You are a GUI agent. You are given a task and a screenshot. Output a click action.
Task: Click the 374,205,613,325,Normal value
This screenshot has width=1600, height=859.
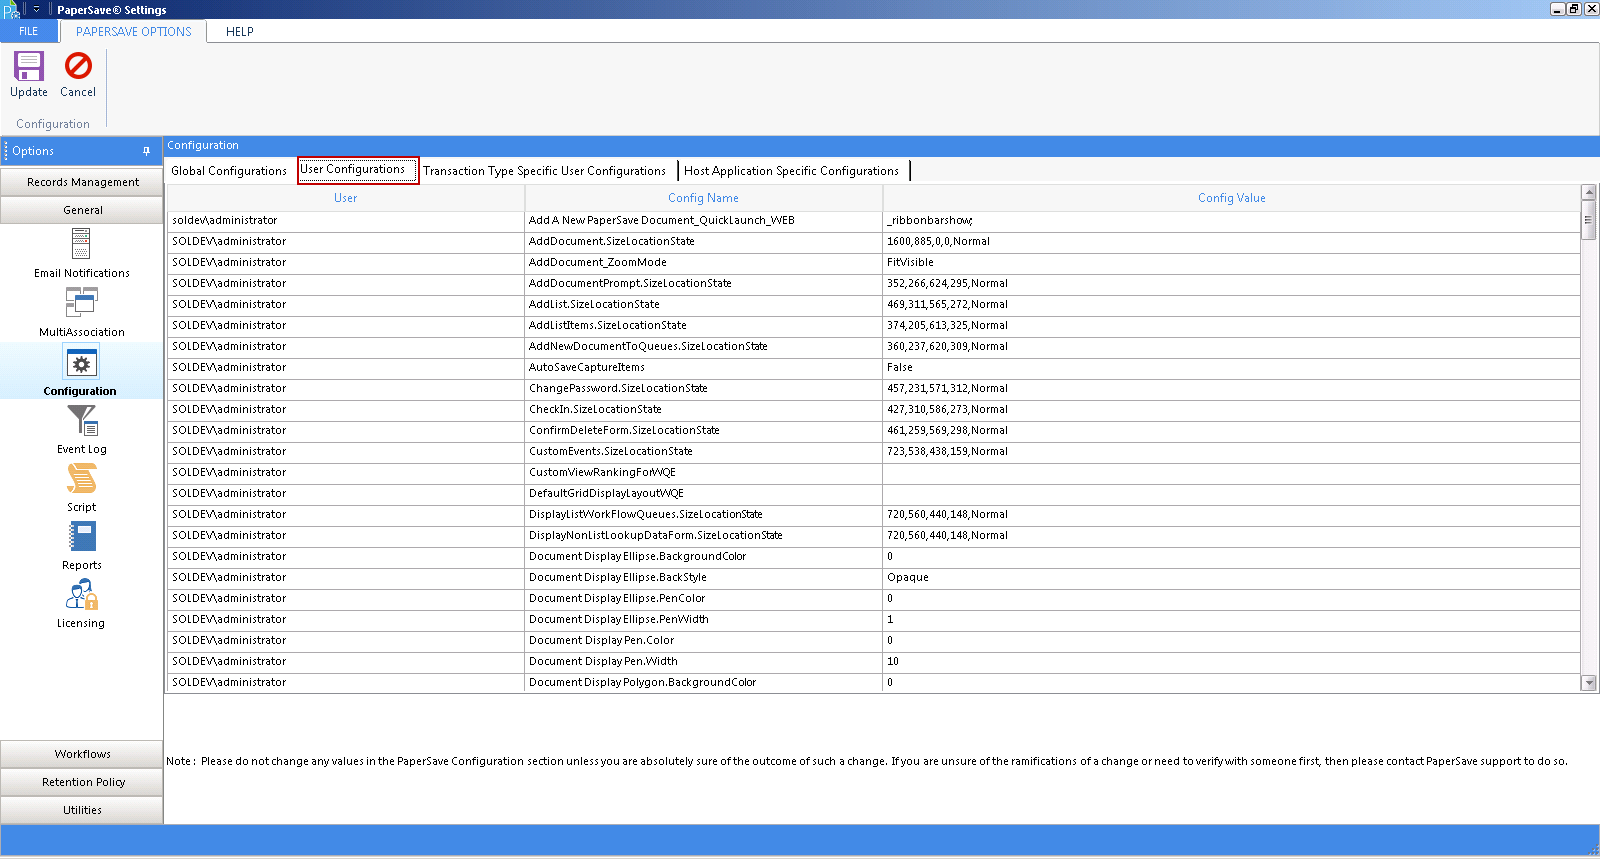[x=1231, y=326]
